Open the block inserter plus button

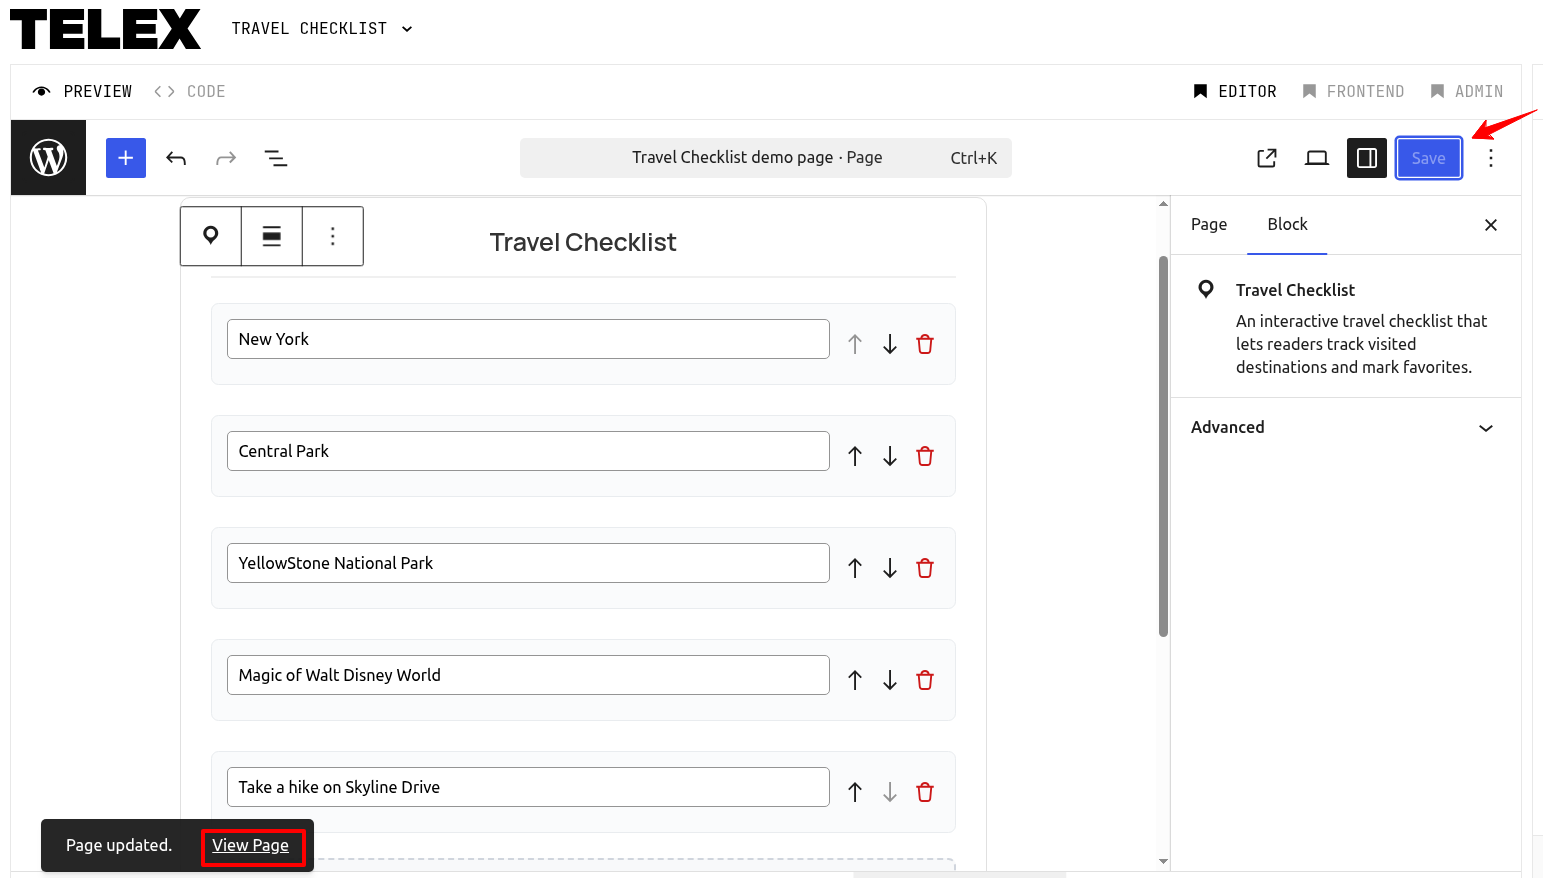[x=126, y=158]
